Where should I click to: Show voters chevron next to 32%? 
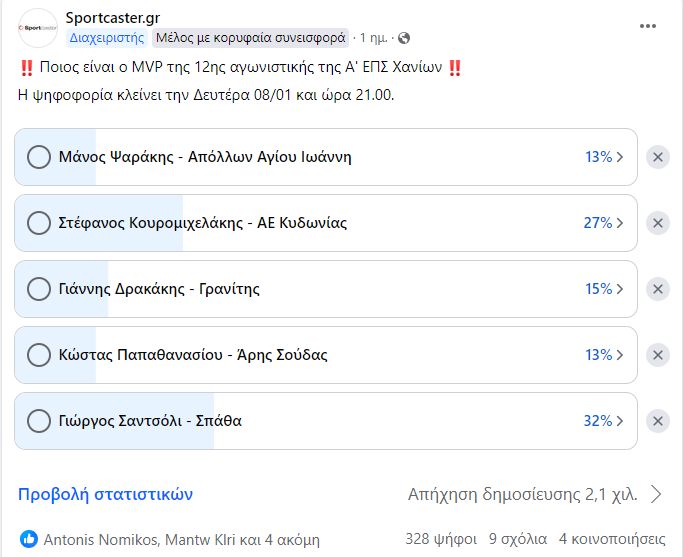[620, 421]
